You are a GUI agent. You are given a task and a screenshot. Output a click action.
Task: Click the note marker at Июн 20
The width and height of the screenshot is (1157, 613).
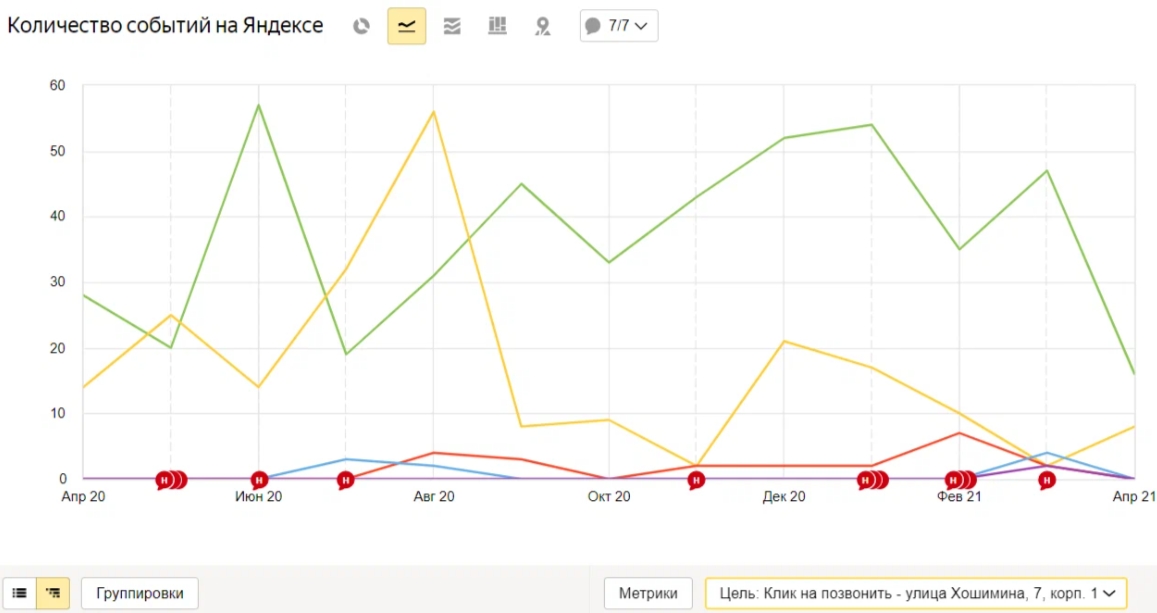coord(259,480)
